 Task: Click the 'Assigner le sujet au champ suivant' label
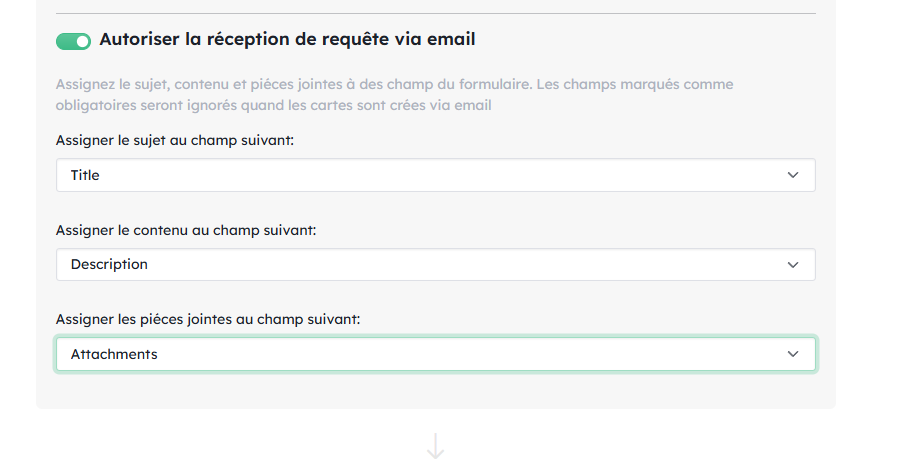tap(175, 141)
